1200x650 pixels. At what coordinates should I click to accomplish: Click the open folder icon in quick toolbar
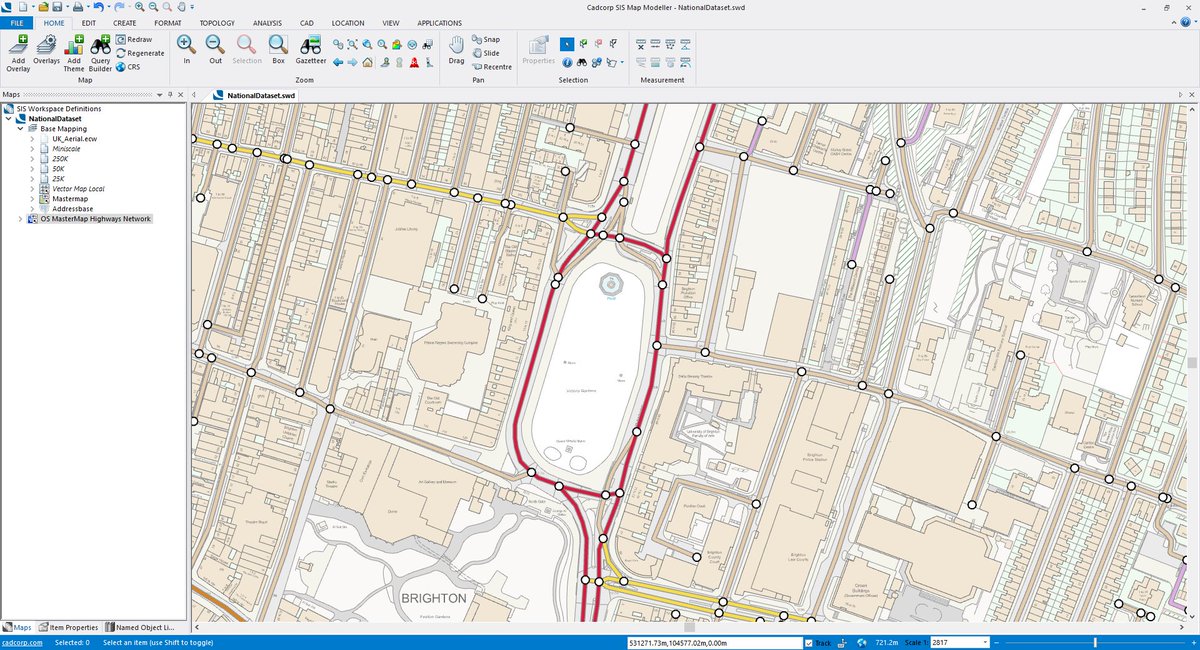43,6
